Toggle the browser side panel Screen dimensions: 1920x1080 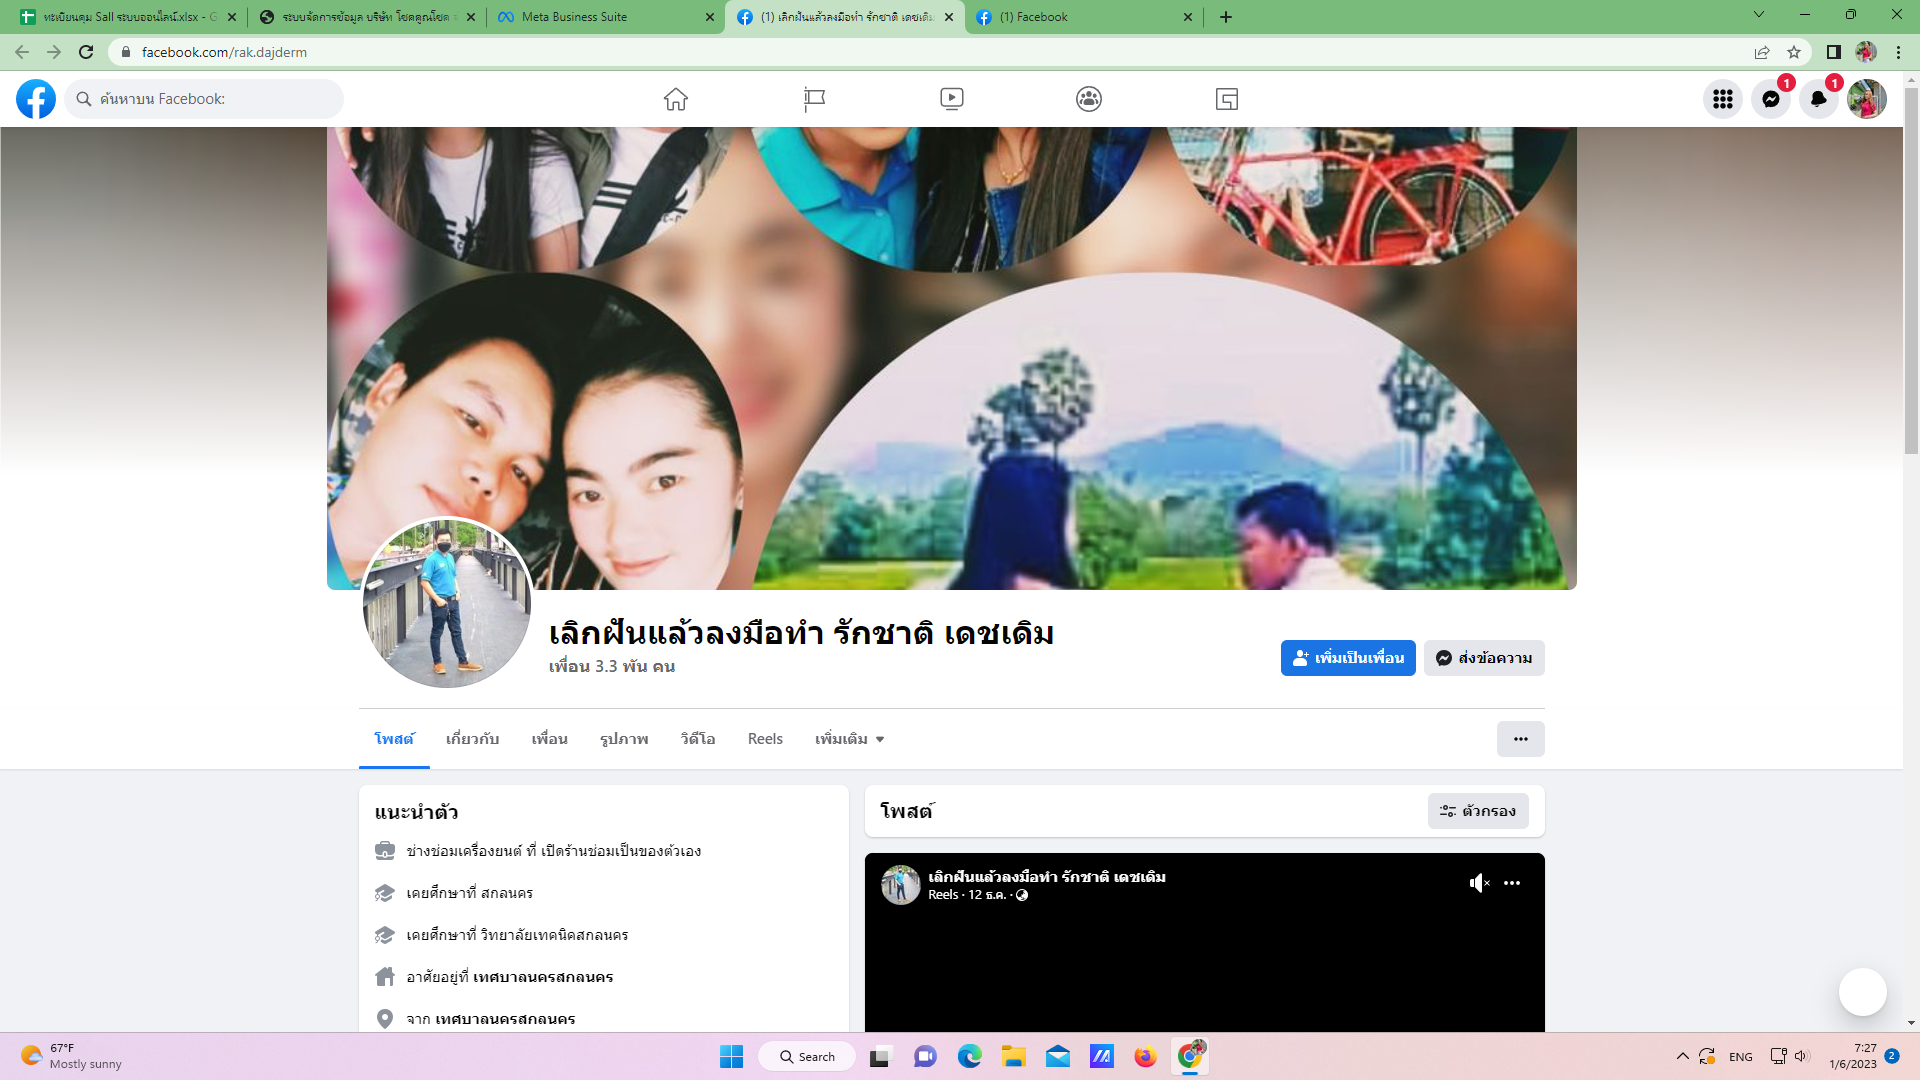point(1833,52)
